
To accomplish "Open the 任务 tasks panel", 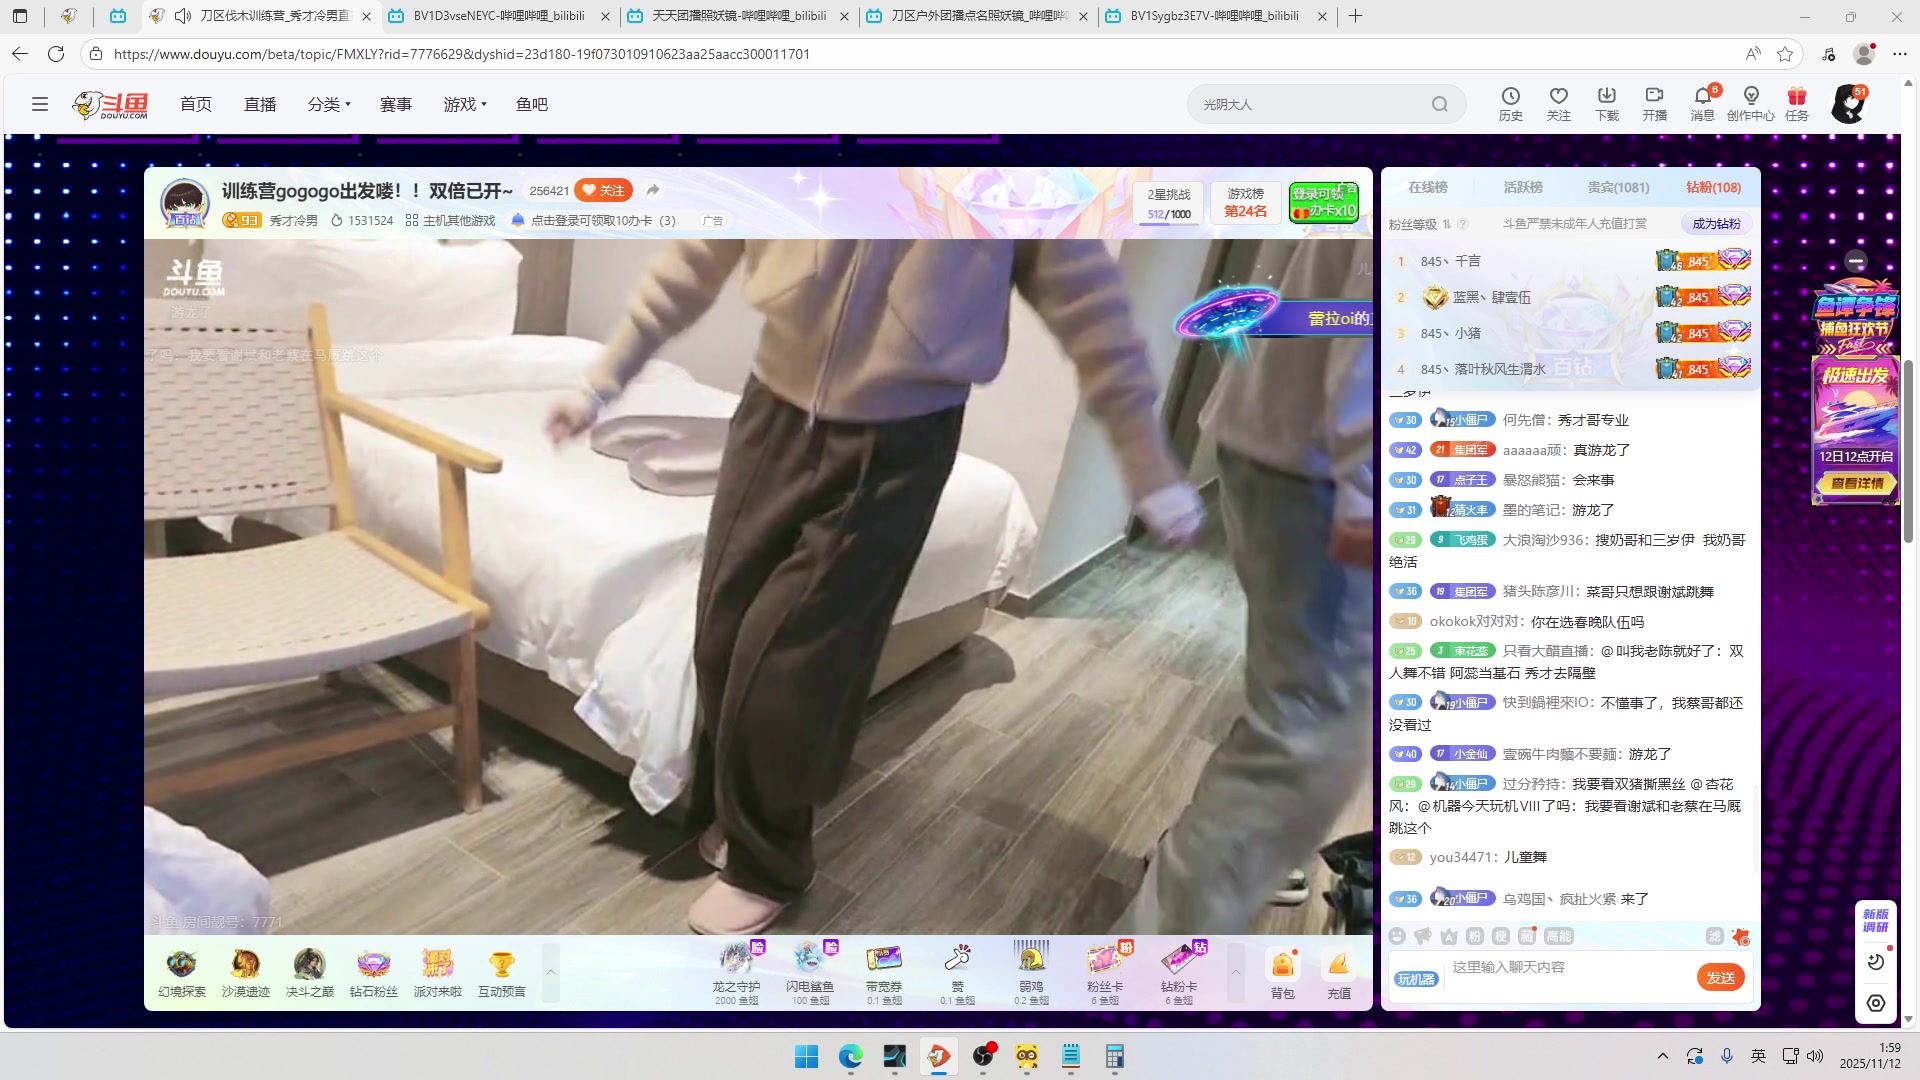I will (1795, 103).
